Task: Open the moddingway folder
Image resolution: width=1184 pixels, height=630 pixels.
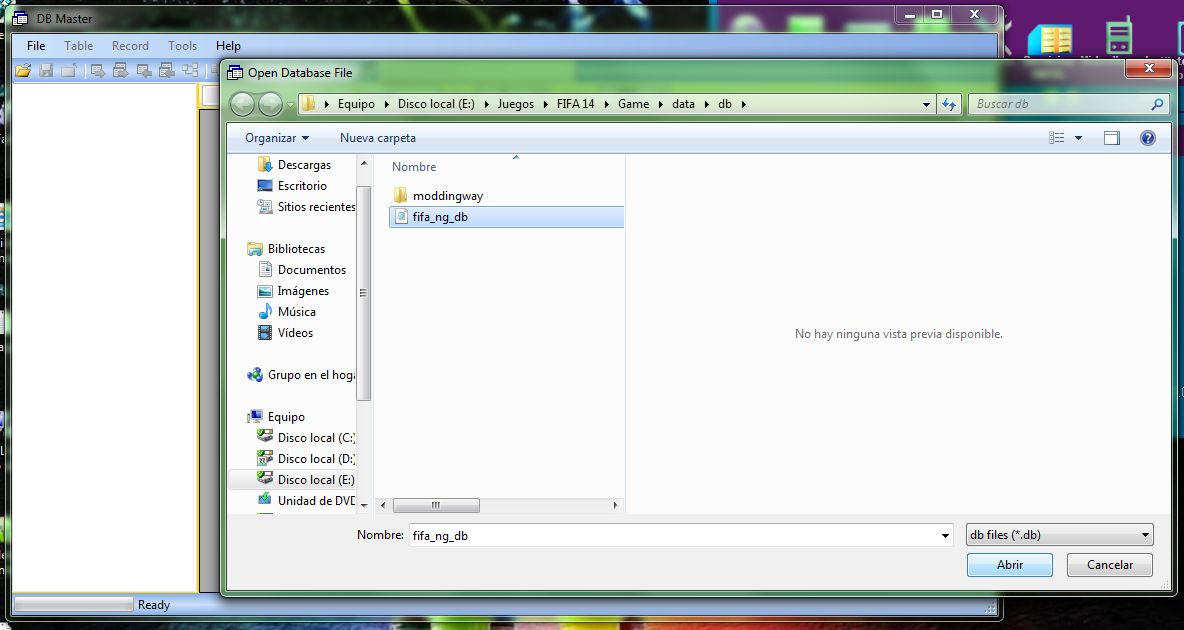Action: (x=447, y=196)
